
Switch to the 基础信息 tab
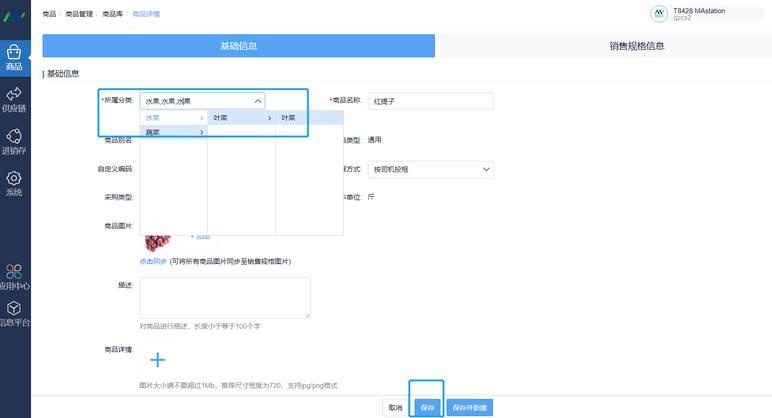pos(238,46)
